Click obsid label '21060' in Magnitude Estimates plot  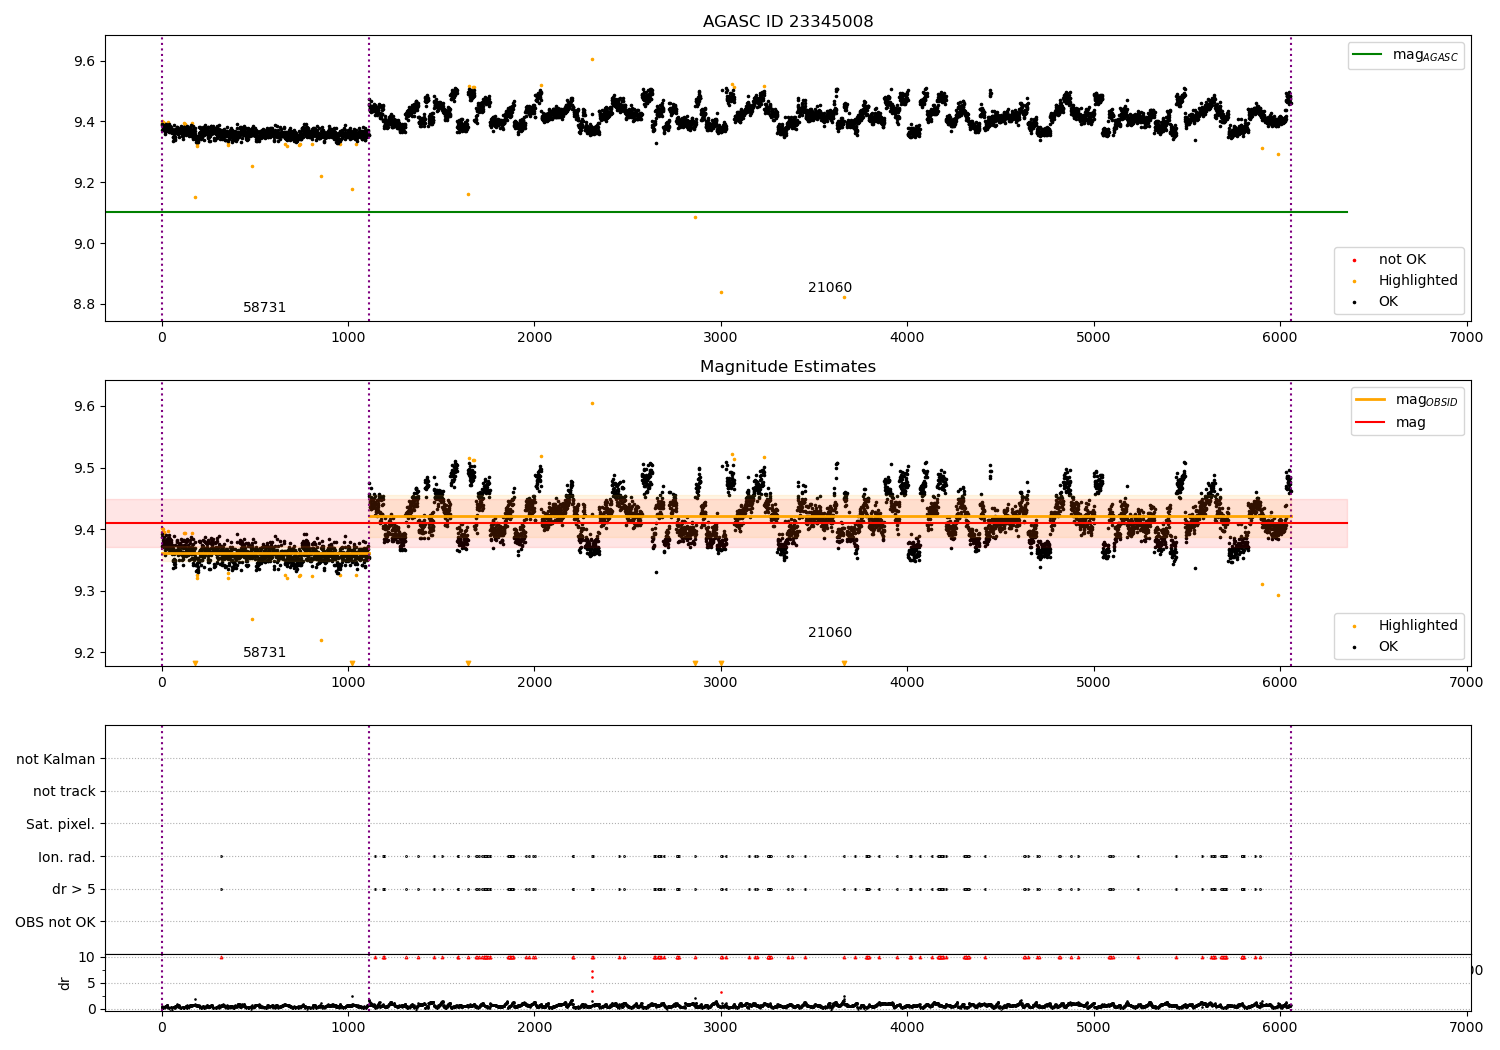coord(830,633)
